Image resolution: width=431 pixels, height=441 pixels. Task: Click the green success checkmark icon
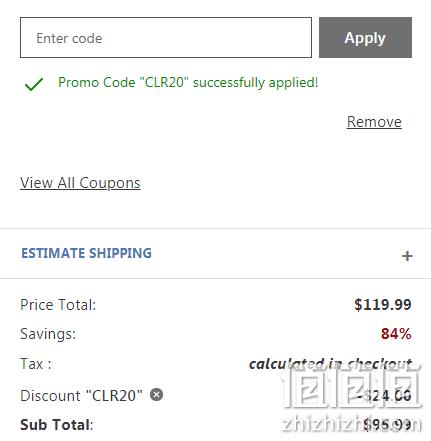(34, 84)
